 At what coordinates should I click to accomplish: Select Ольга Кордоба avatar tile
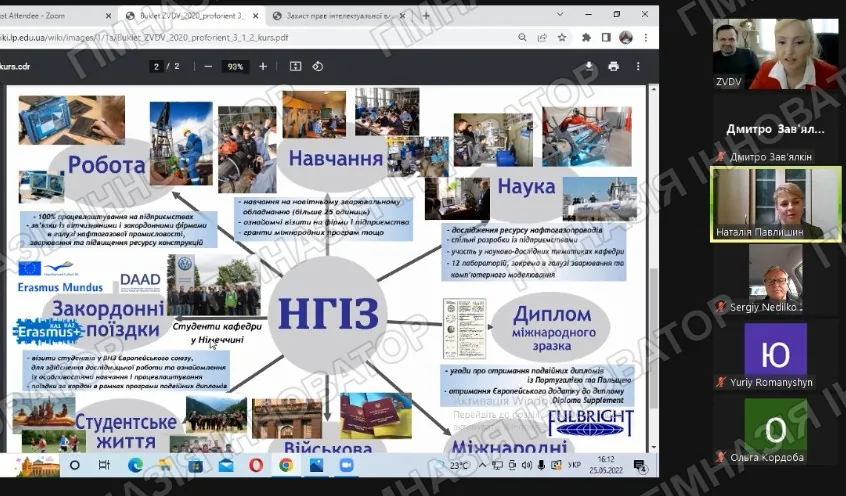pyautogui.click(x=775, y=430)
